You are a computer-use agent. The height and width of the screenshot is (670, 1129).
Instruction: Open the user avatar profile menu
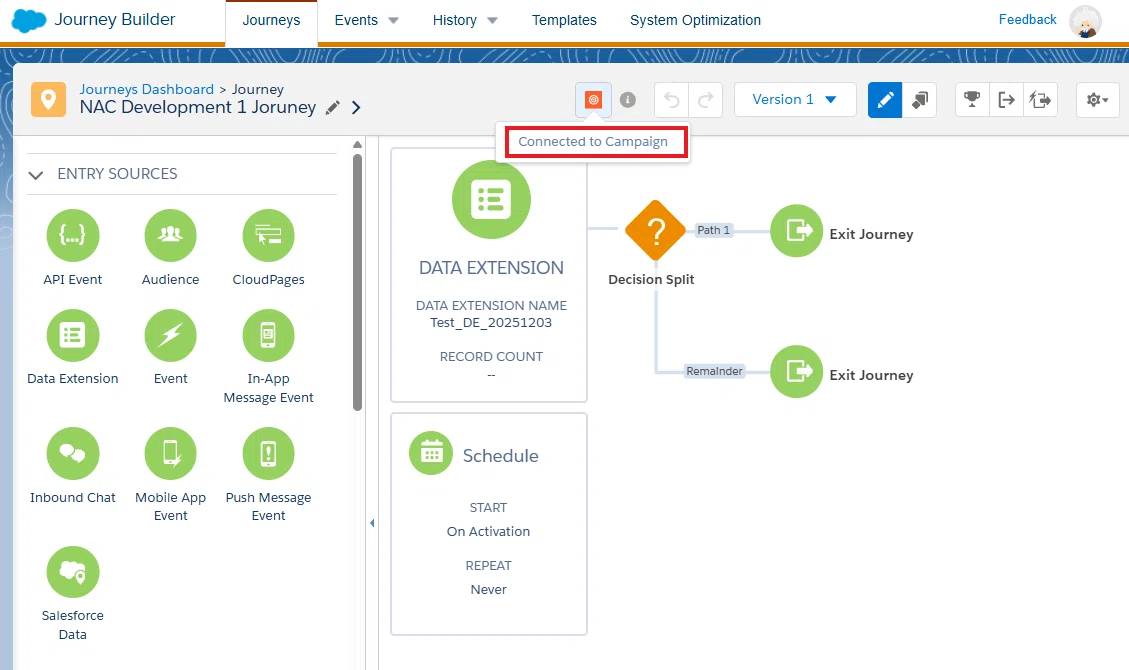pos(1085,21)
